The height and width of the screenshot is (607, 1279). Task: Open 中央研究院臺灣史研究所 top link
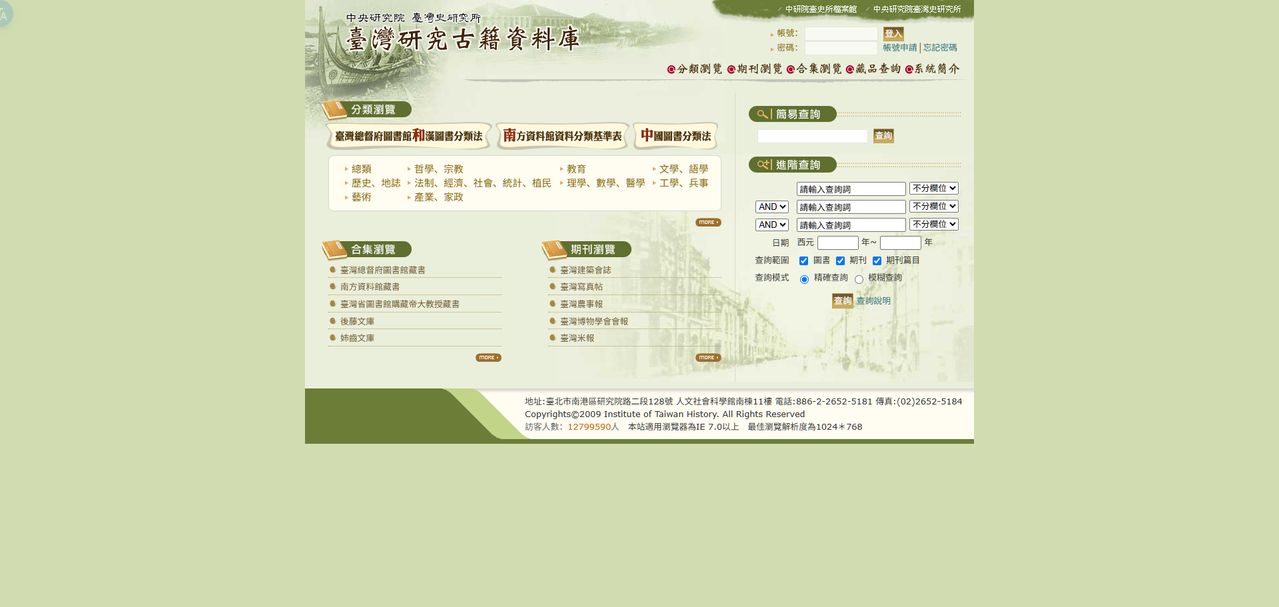[x=917, y=9]
